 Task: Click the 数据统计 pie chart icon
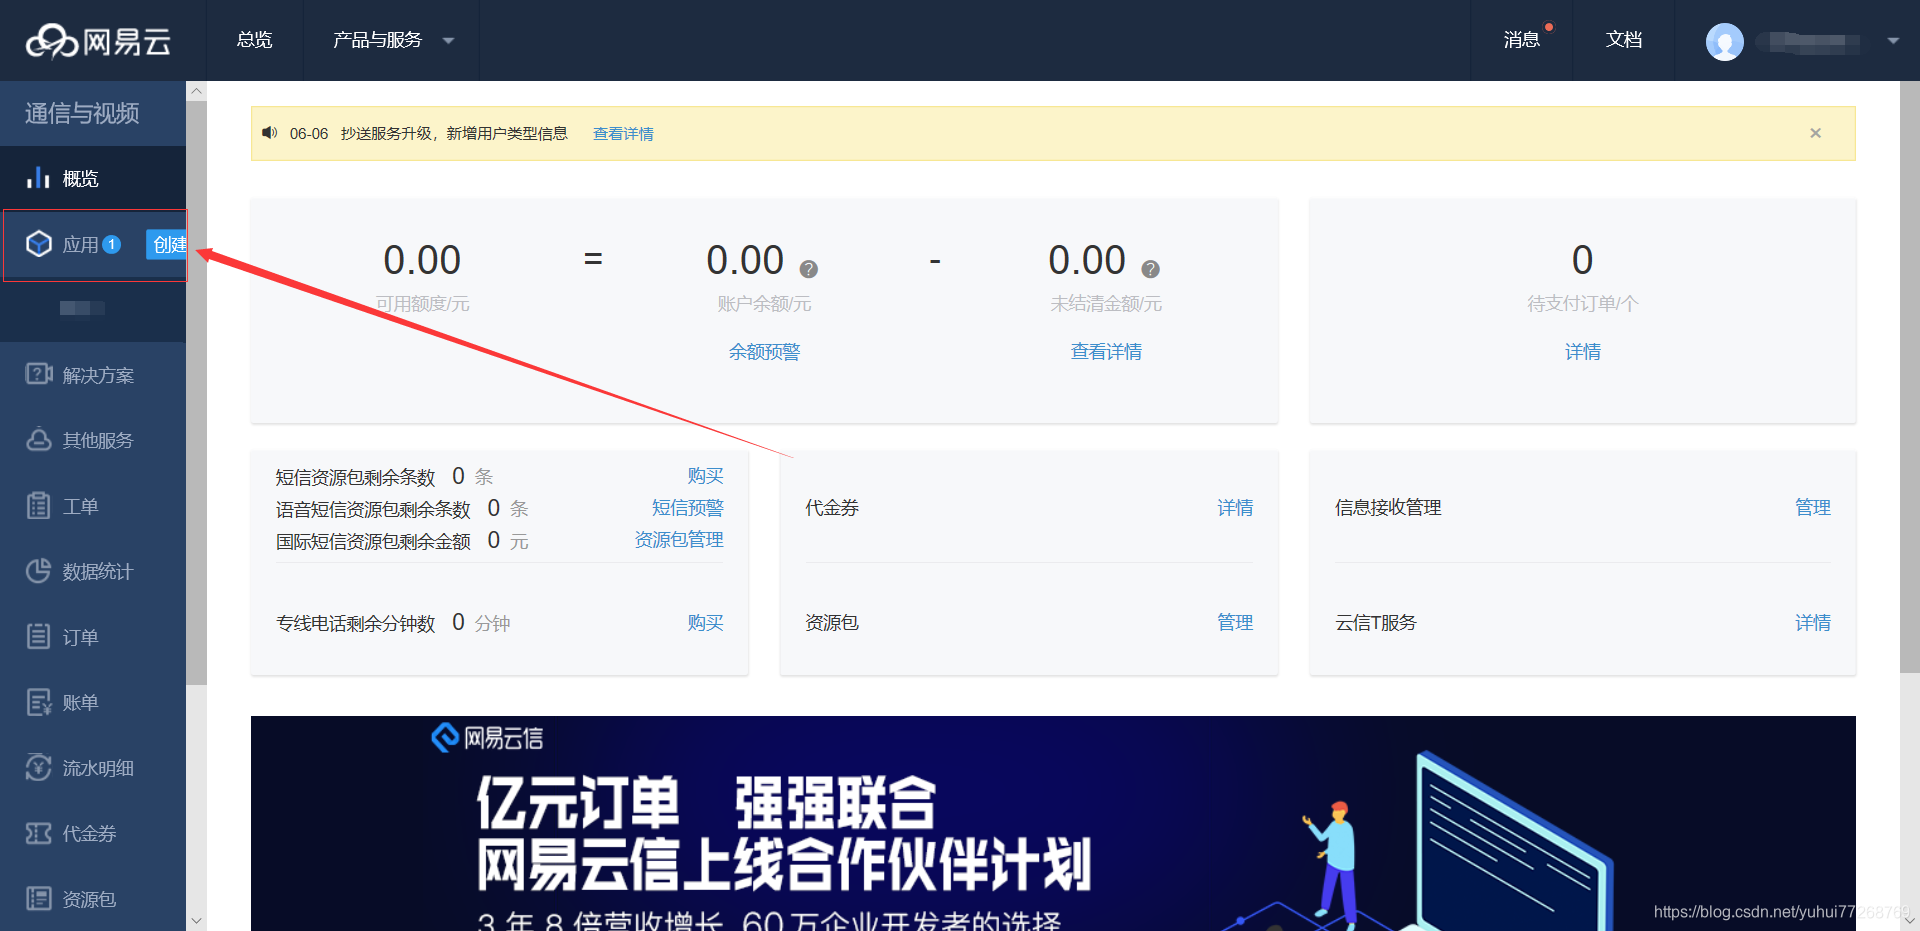point(39,571)
